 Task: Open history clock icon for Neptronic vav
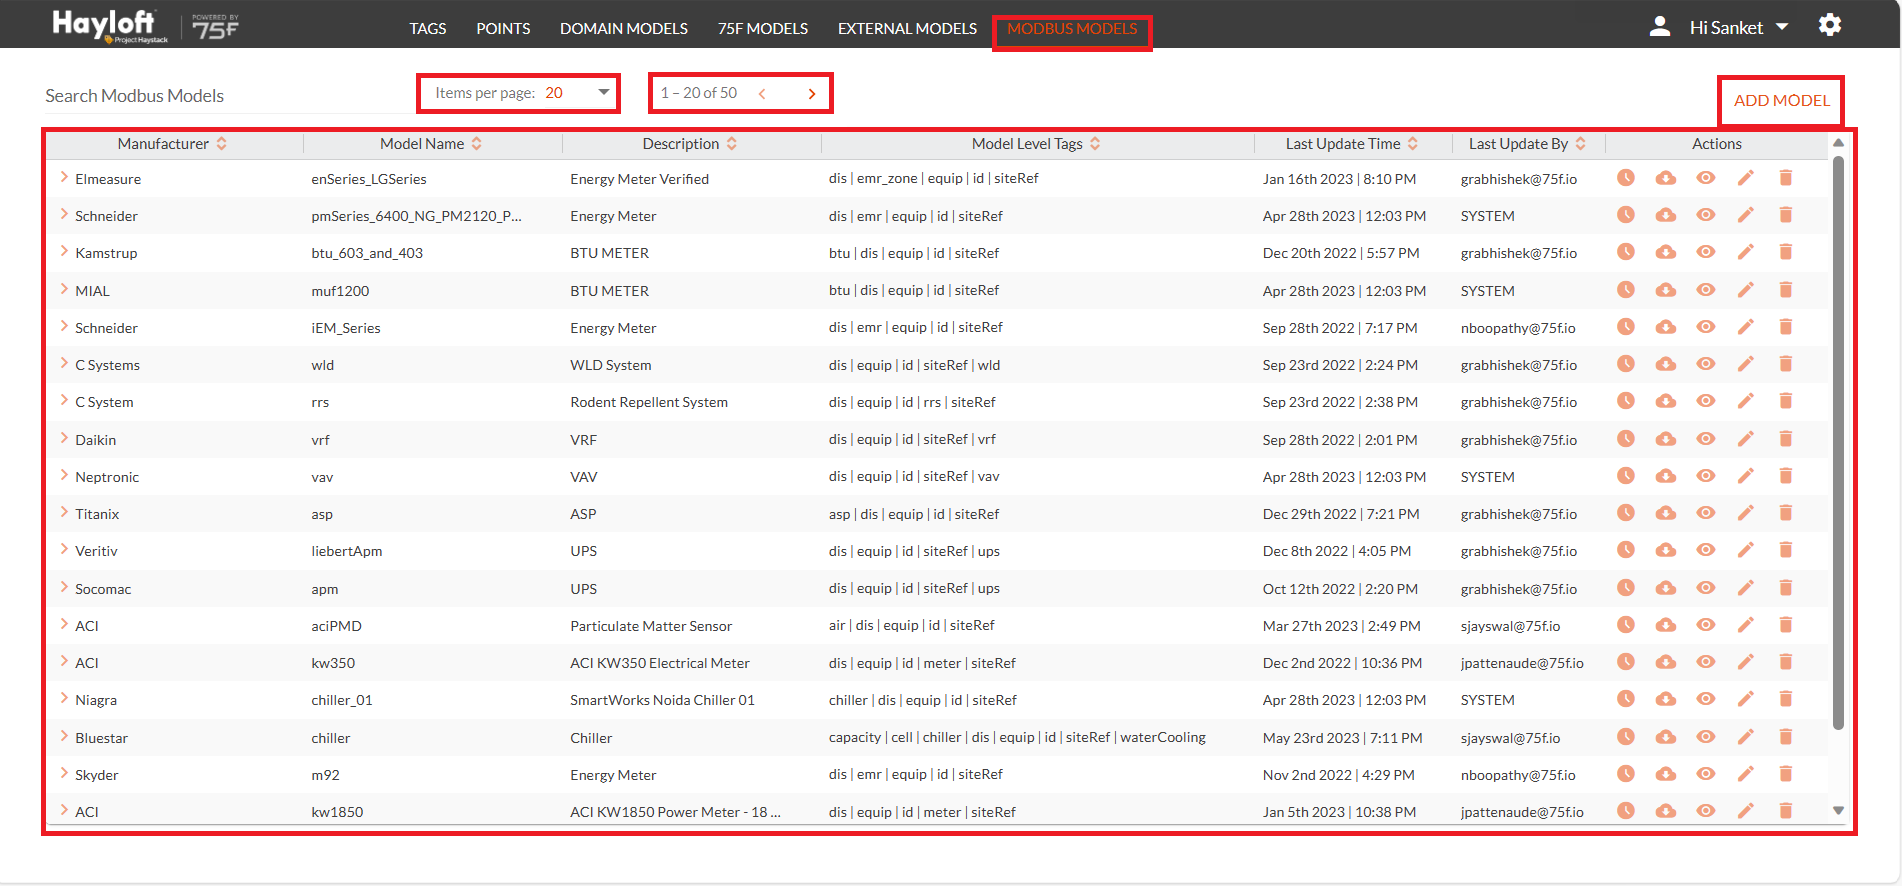pyautogui.click(x=1626, y=476)
